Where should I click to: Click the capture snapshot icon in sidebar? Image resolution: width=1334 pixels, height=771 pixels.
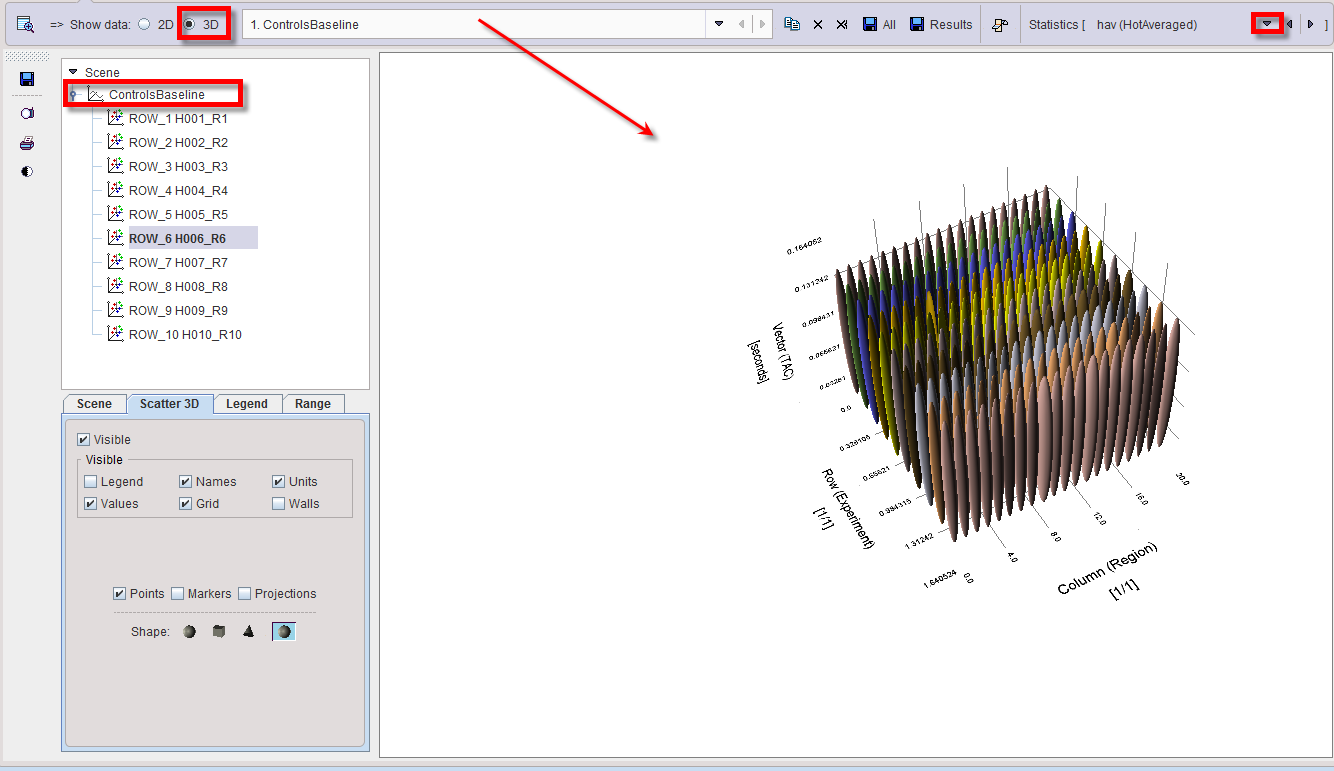coord(27,114)
